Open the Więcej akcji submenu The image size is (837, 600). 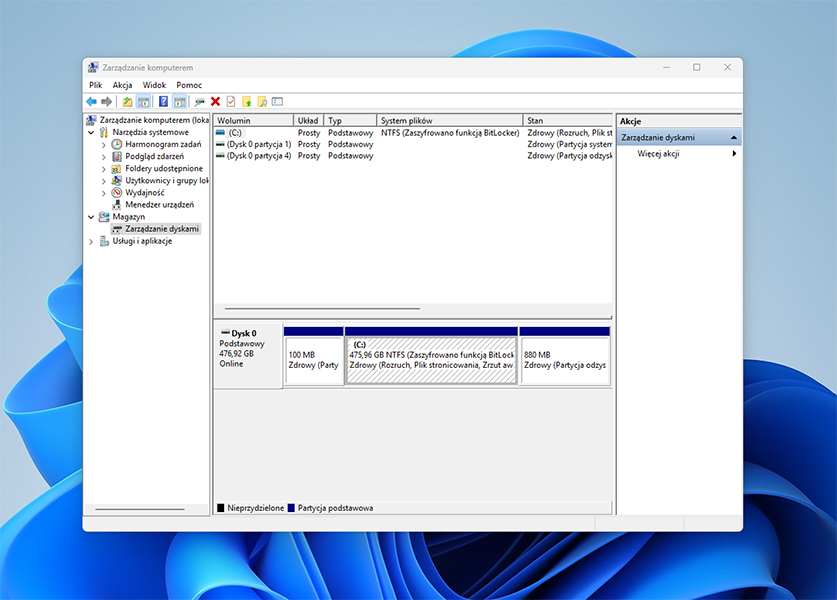point(679,154)
